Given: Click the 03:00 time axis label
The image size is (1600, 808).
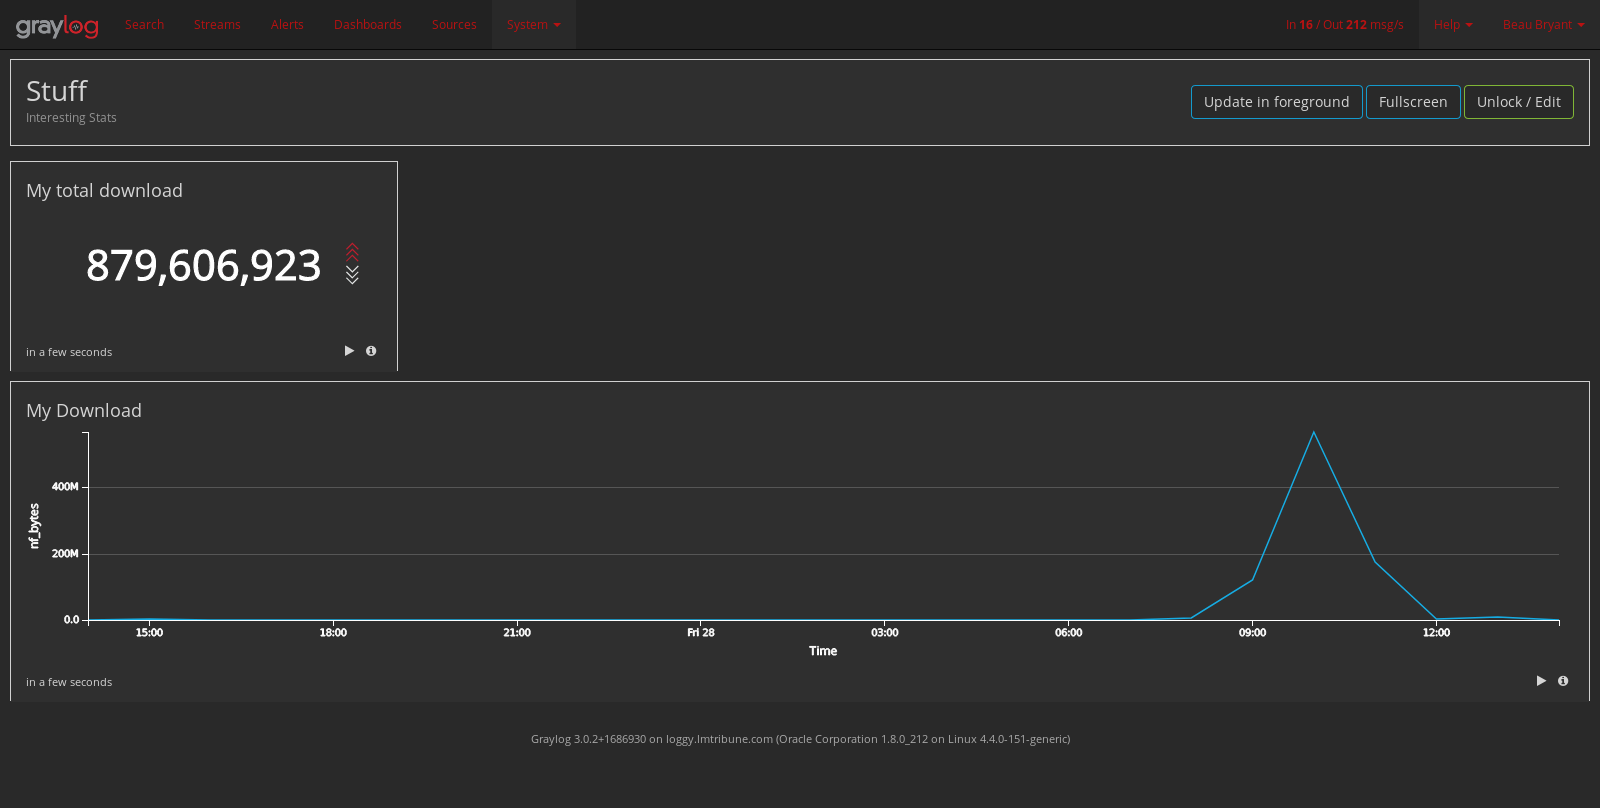Looking at the screenshot, I should point(885,633).
